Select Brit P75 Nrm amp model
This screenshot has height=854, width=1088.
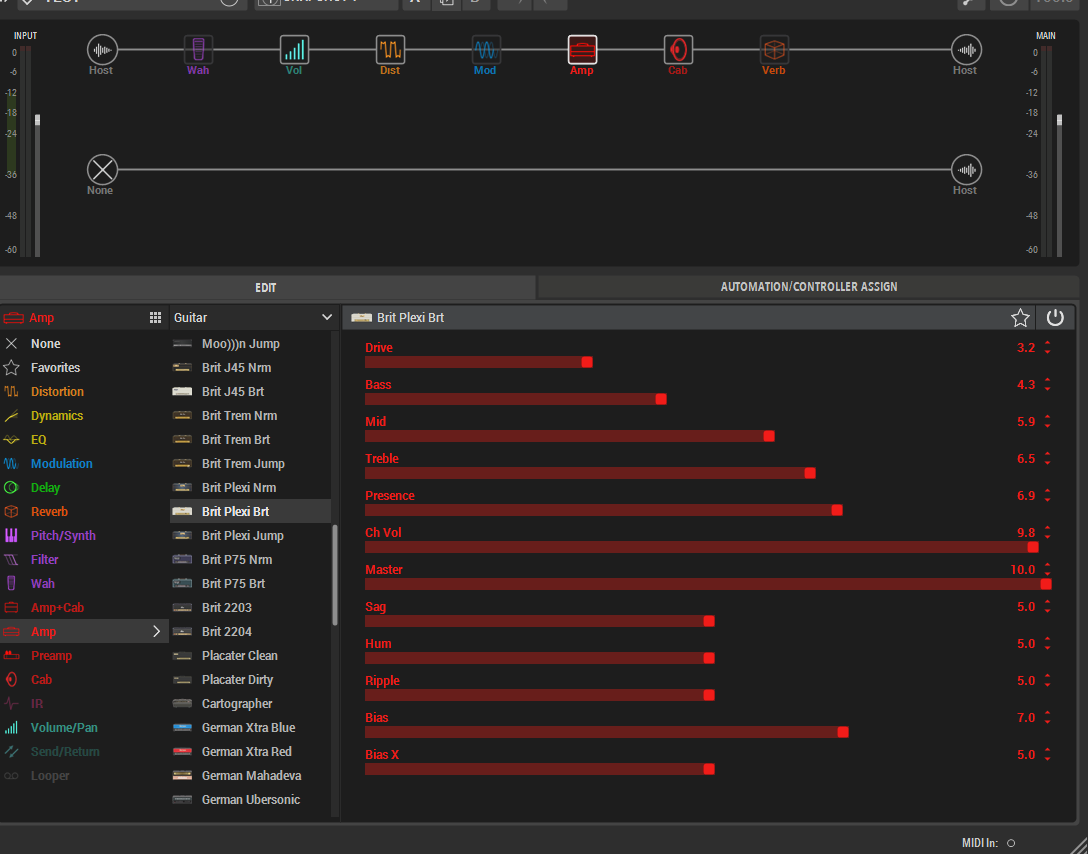point(250,559)
